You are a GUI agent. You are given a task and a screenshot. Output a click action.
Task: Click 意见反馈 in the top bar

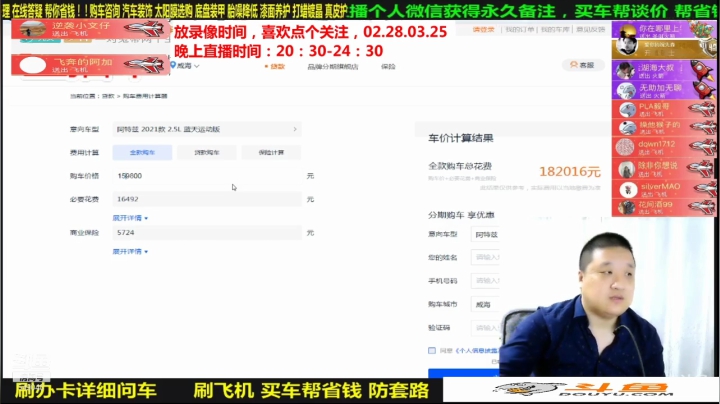591,29
